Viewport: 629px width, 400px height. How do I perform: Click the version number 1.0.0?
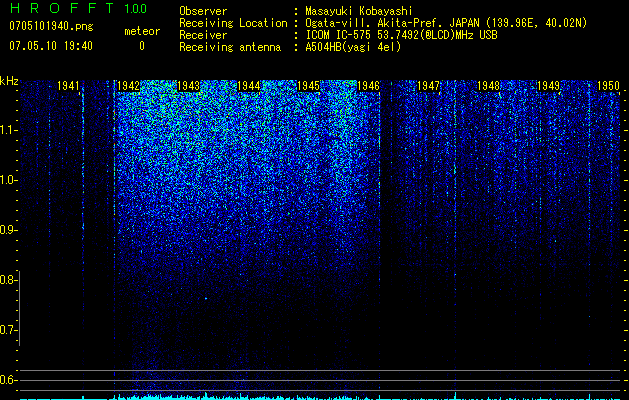[135, 8]
